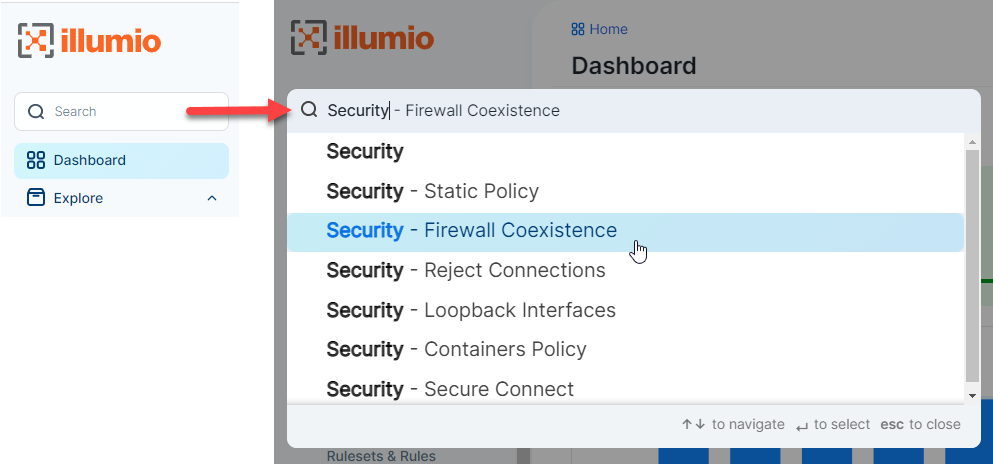The image size is (993, 464).
Task: Select Security - Firewall Coexistence result
Action: pyautogui.click(x=471, y=231)
